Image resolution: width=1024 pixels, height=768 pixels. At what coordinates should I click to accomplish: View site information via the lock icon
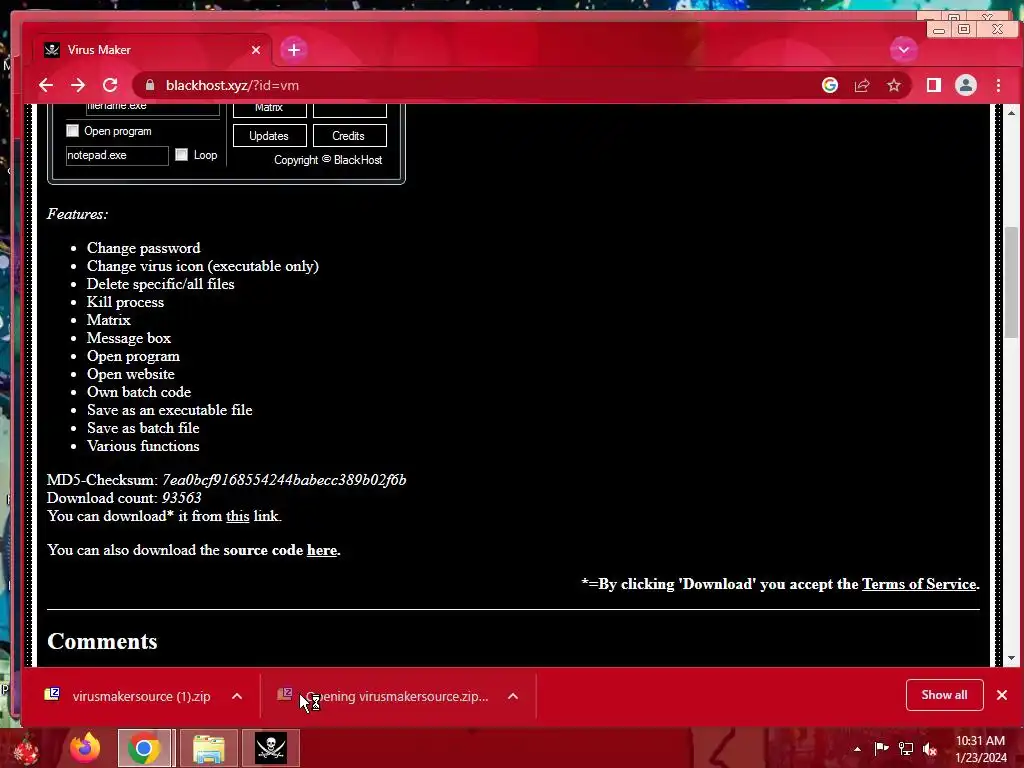[150, 85]
